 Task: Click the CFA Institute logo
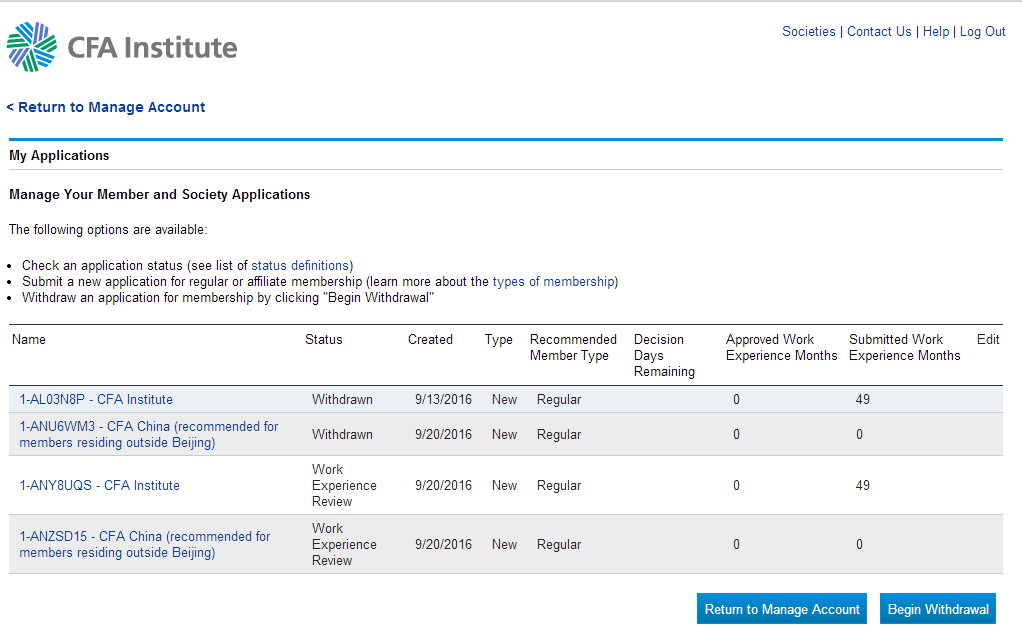pyautogui.click(x=122, y=47)
